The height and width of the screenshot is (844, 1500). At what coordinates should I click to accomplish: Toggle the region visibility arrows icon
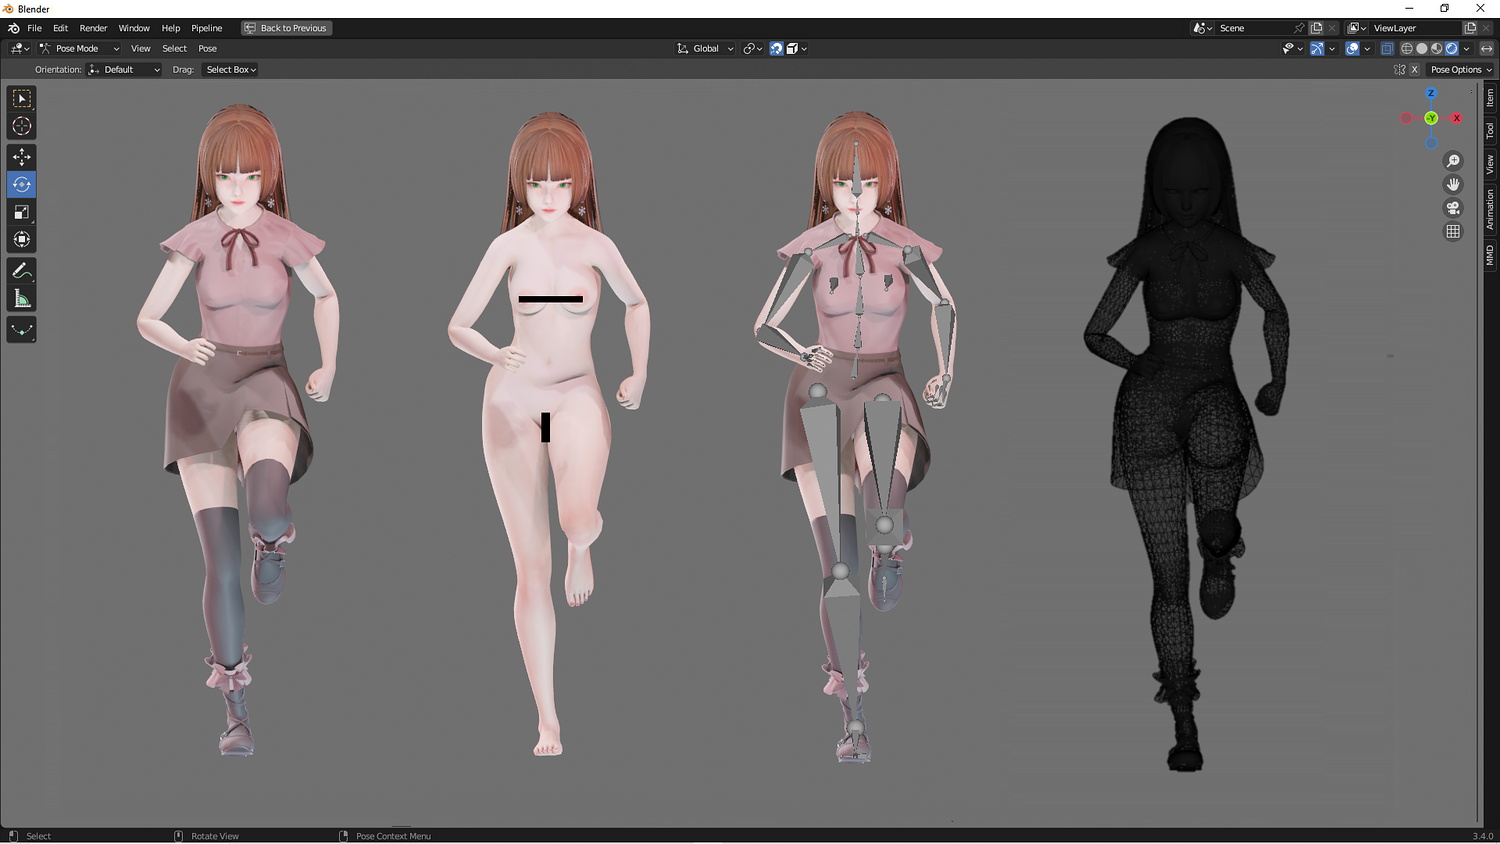(x=1487, y=48)
